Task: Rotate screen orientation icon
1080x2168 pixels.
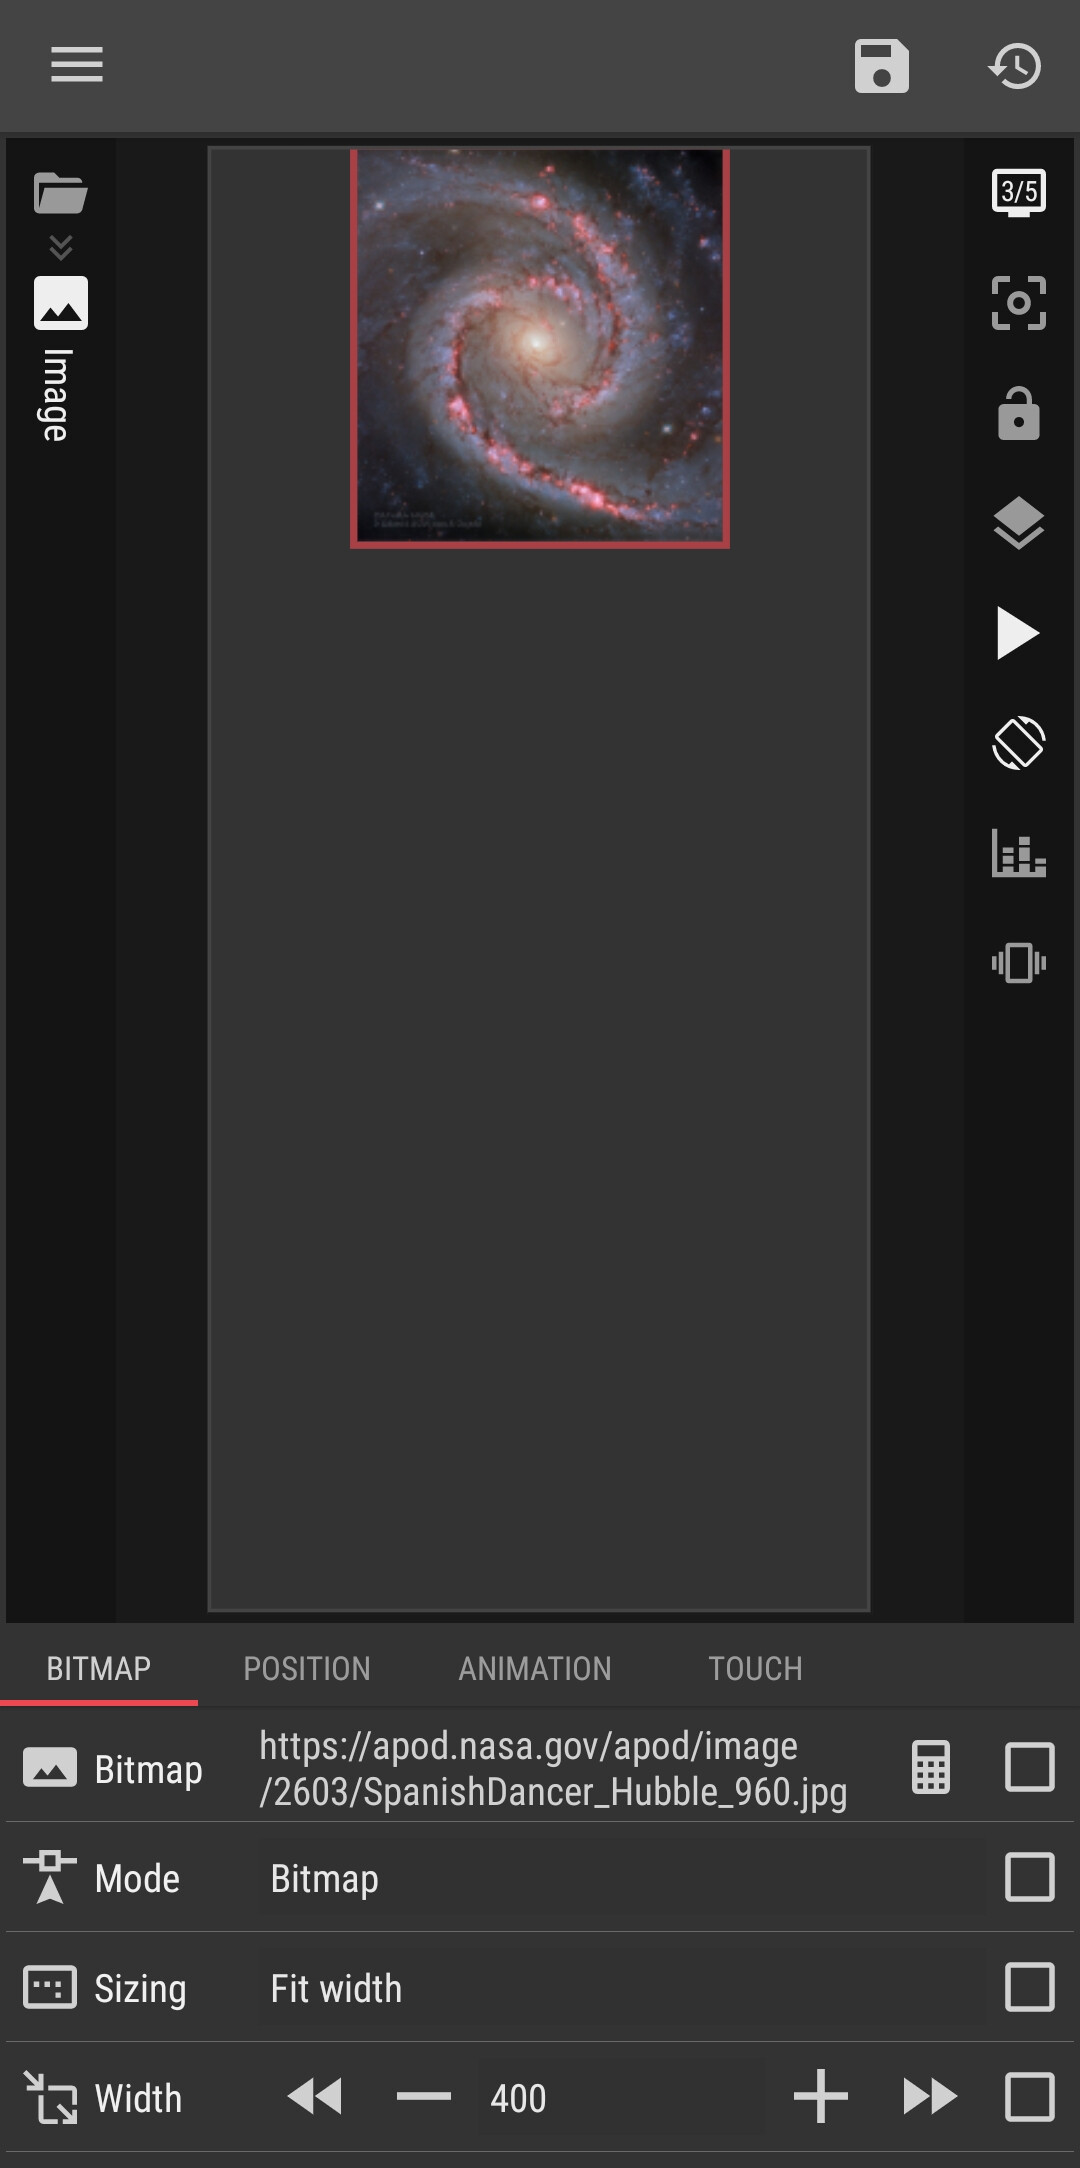Action: point(1018,743)
